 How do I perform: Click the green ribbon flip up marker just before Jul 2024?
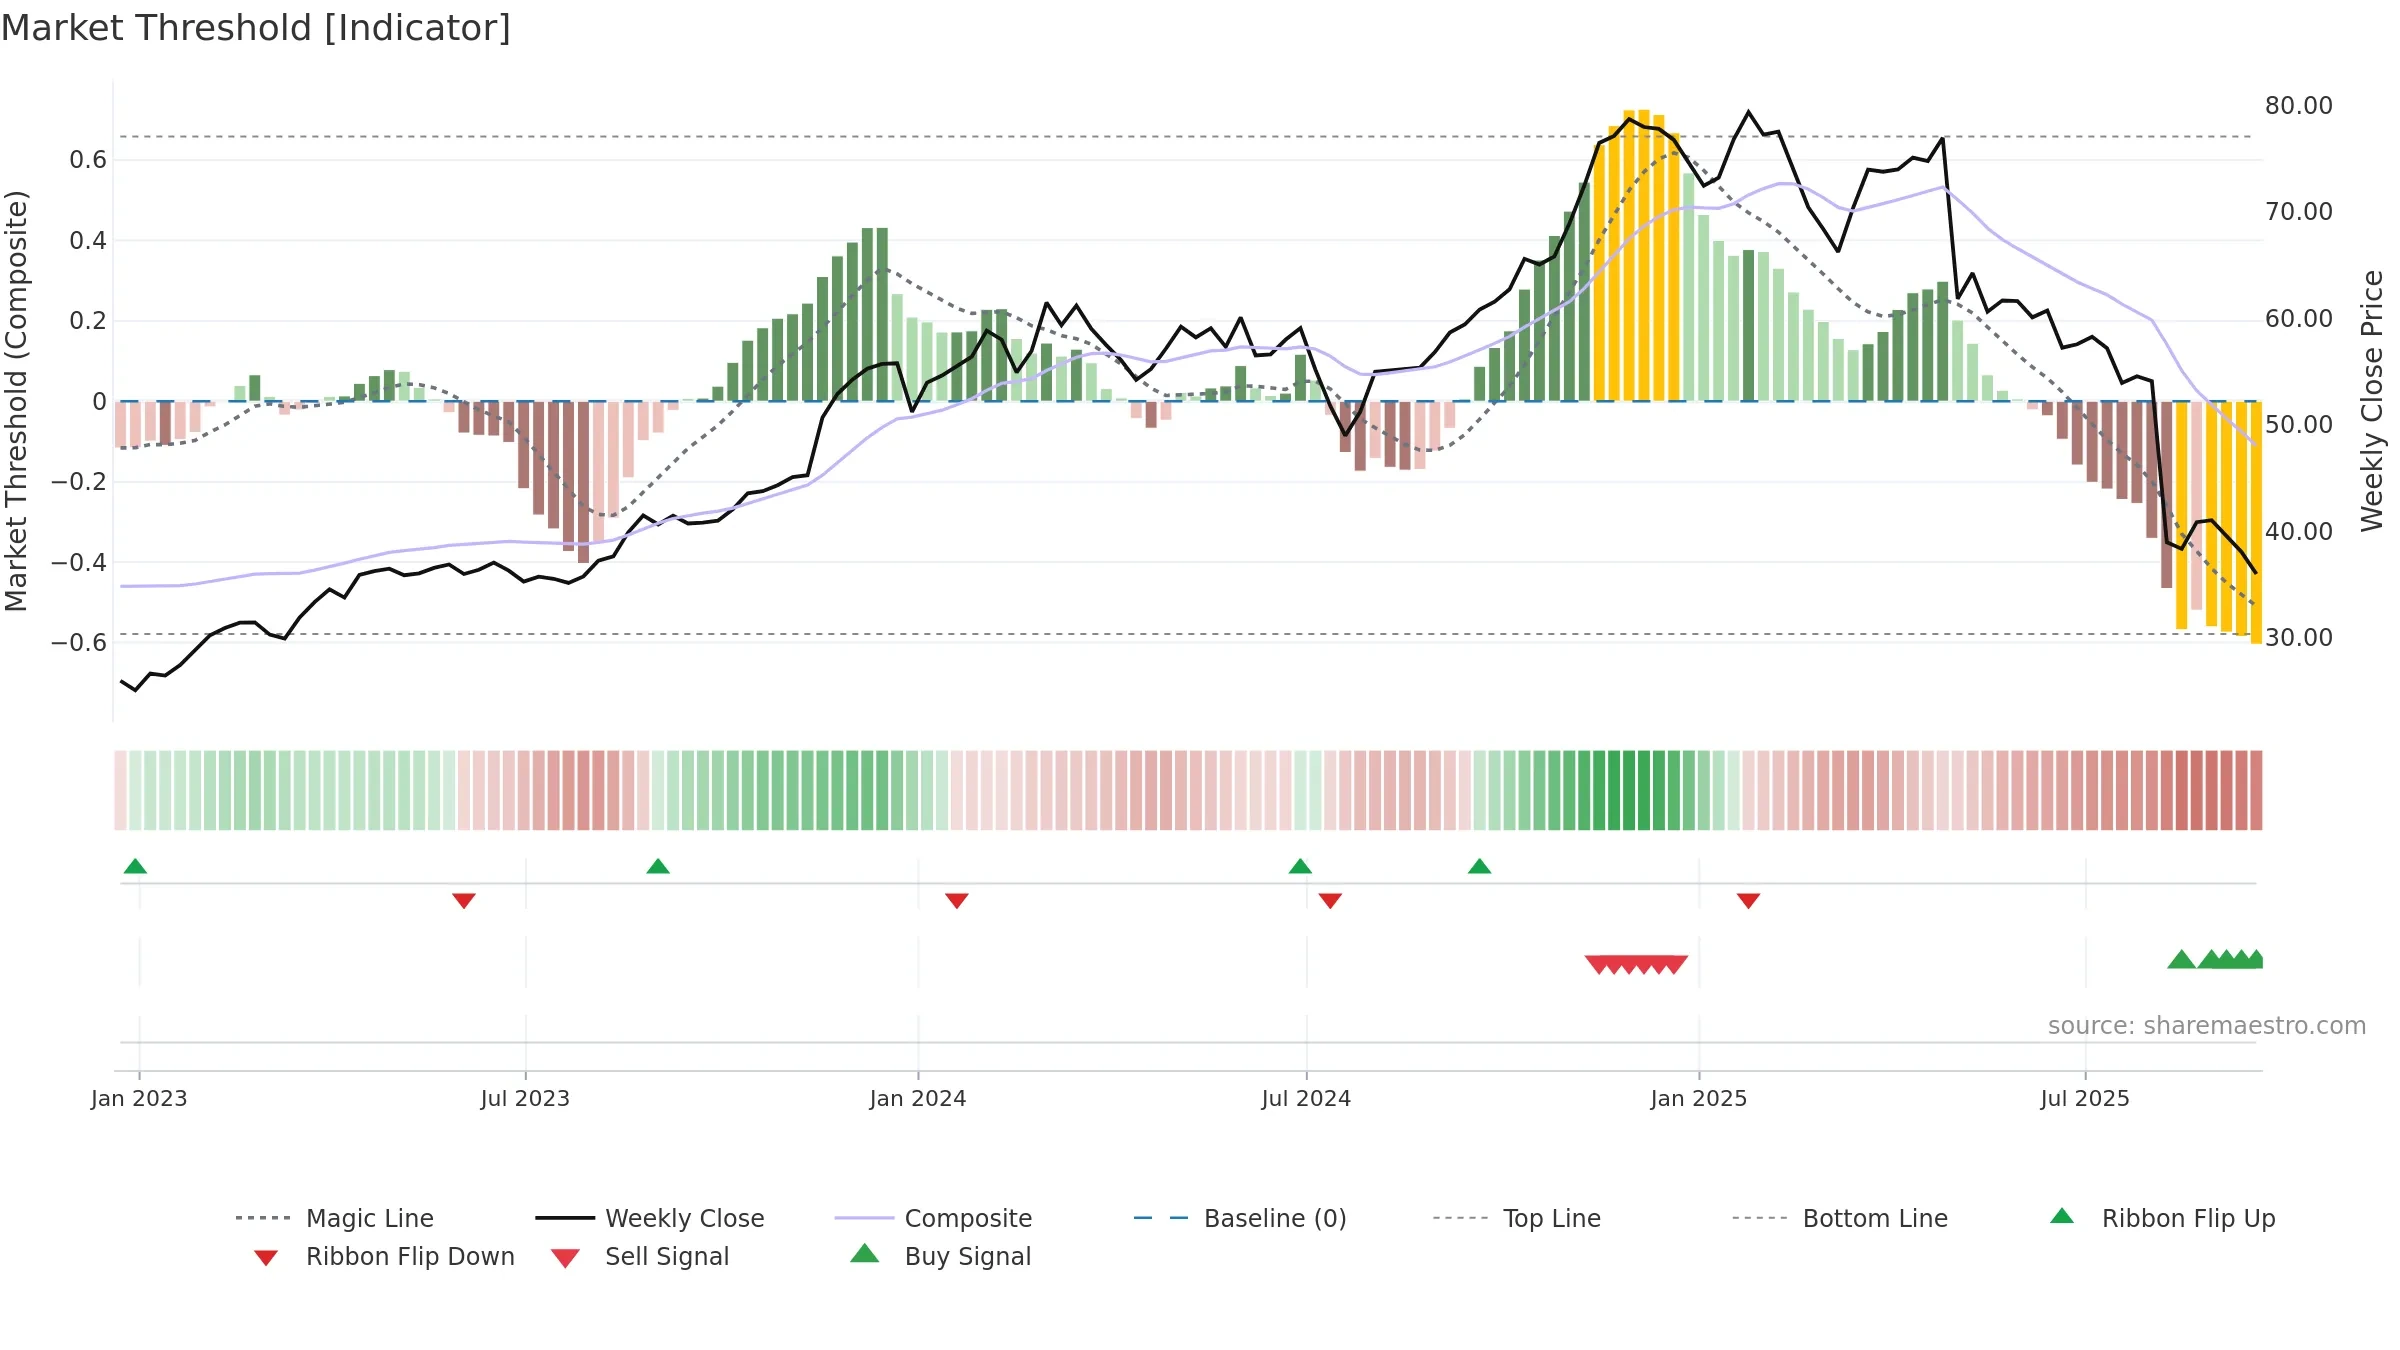click(x=1300, y=866)
